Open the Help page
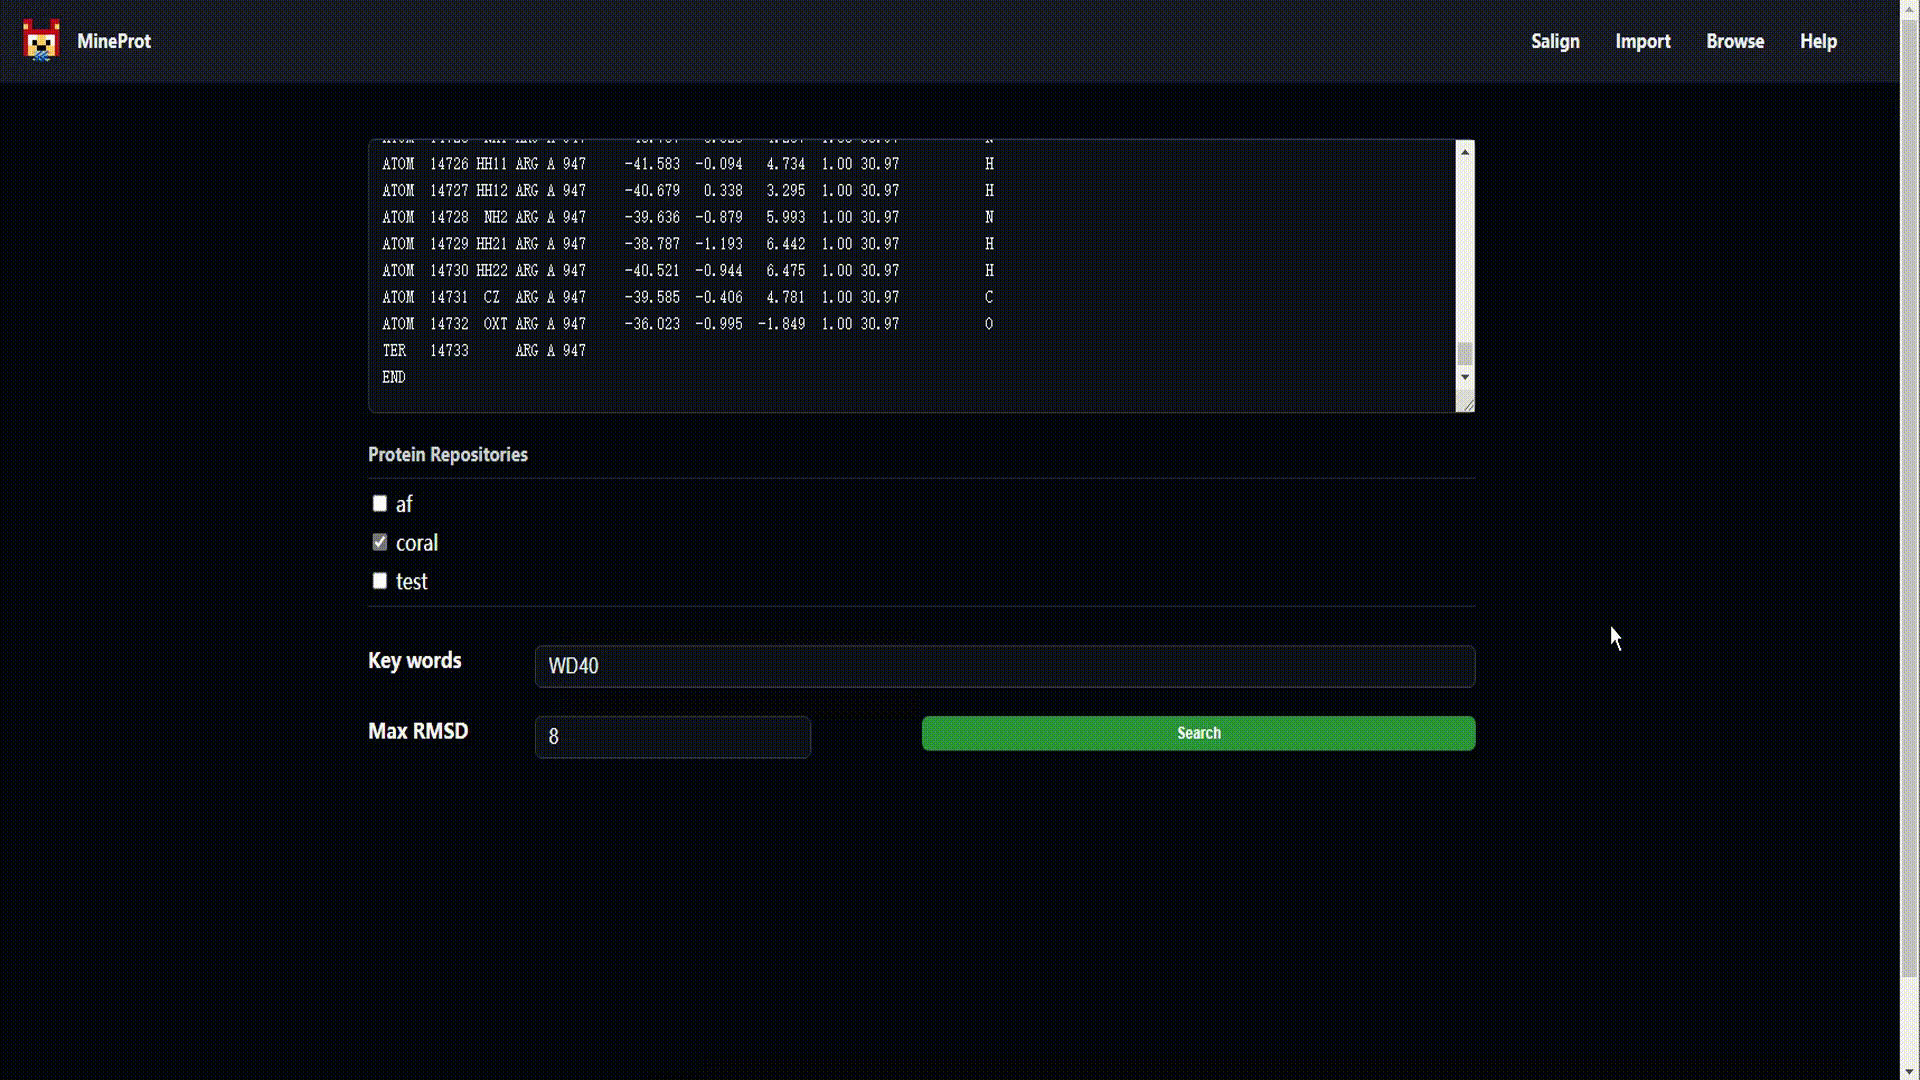The image size is (1920, 1080). coord(1818,41)
